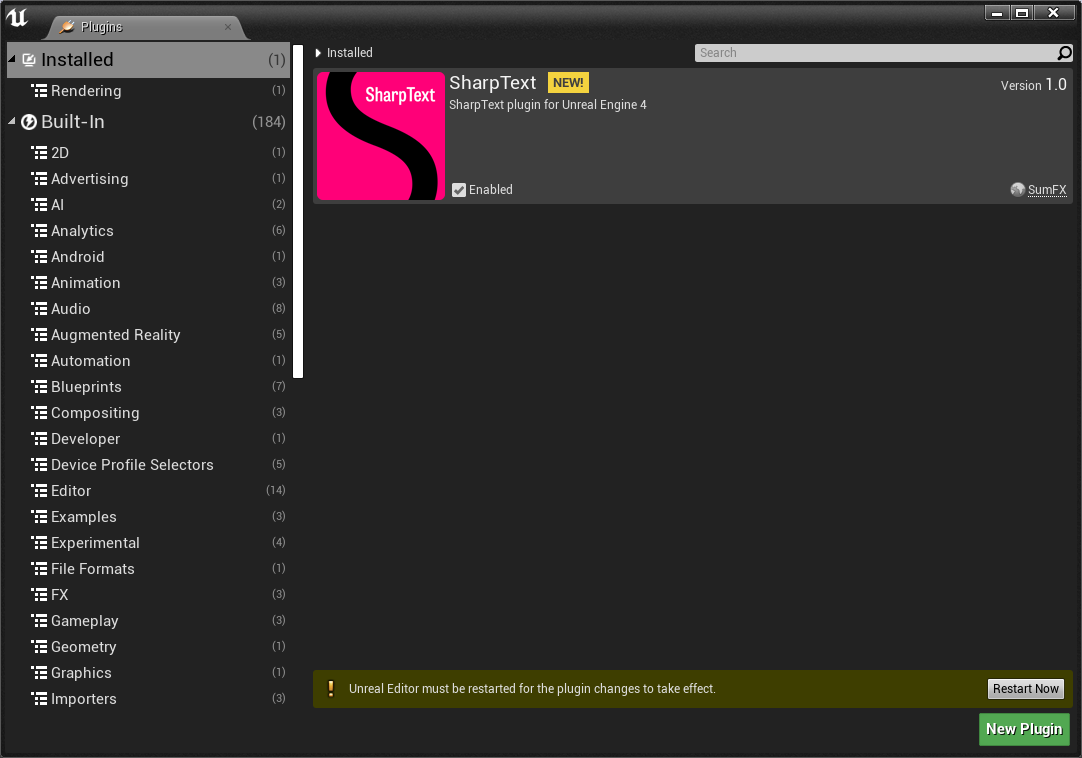Click the Rendering category list icon
Screen dimensions: 1082x758
coord(39,90)
